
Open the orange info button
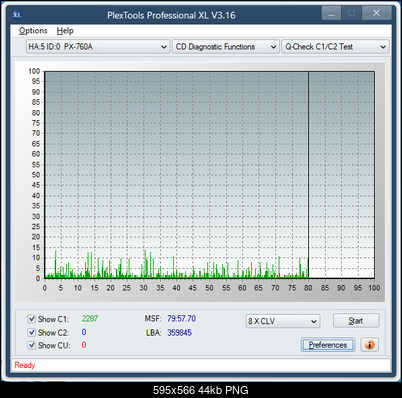click(x=370, y=345)
